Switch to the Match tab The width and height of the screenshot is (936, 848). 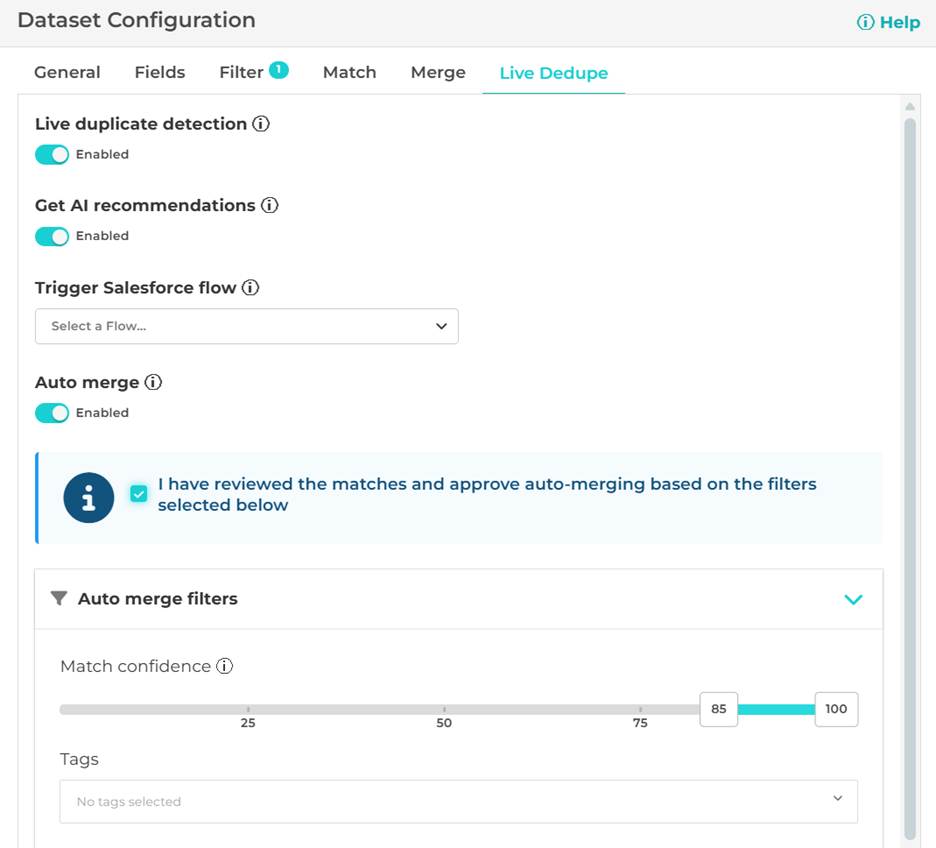tap(349, 72)
